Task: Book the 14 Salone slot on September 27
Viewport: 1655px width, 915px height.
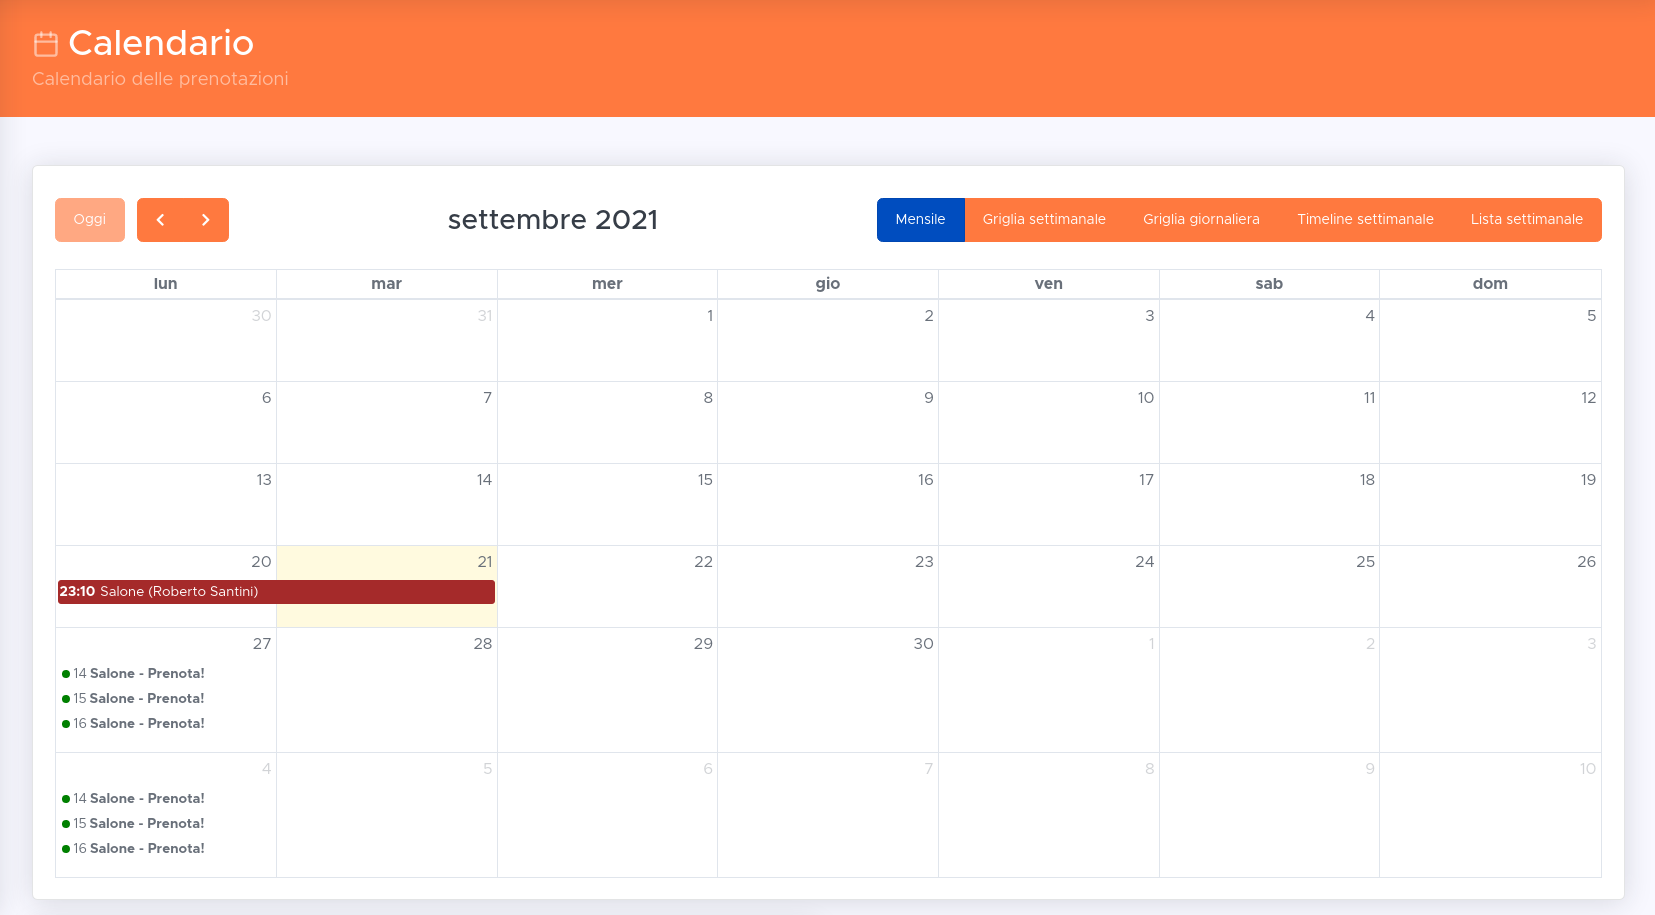Action: coord(138,674)
